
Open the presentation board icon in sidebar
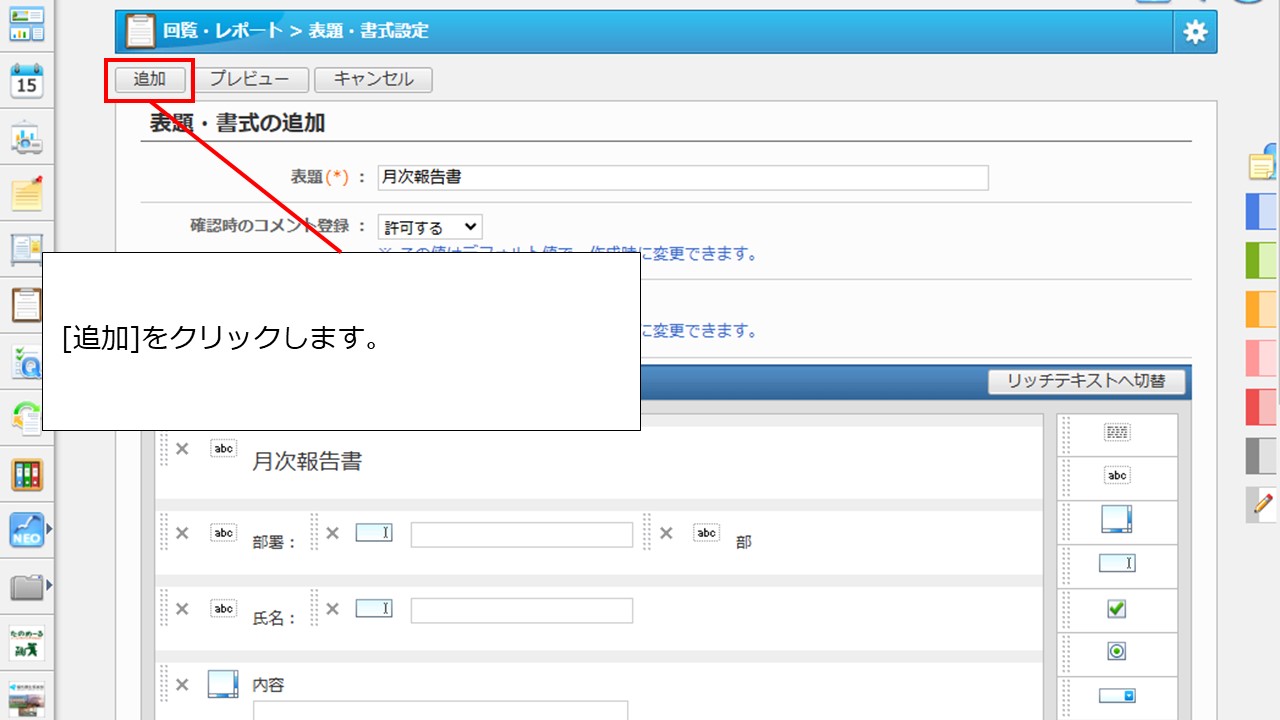click(x=27, y=138)
